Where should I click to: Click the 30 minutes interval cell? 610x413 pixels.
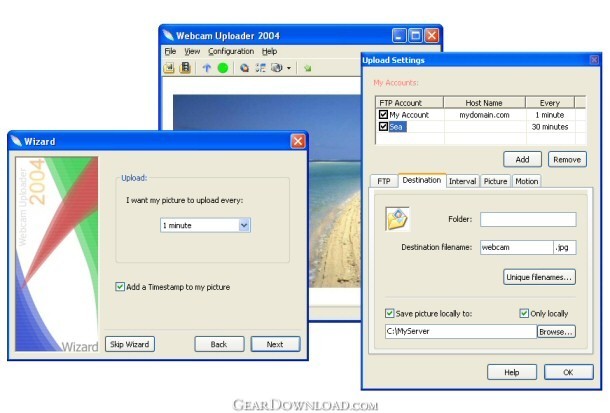550,127
